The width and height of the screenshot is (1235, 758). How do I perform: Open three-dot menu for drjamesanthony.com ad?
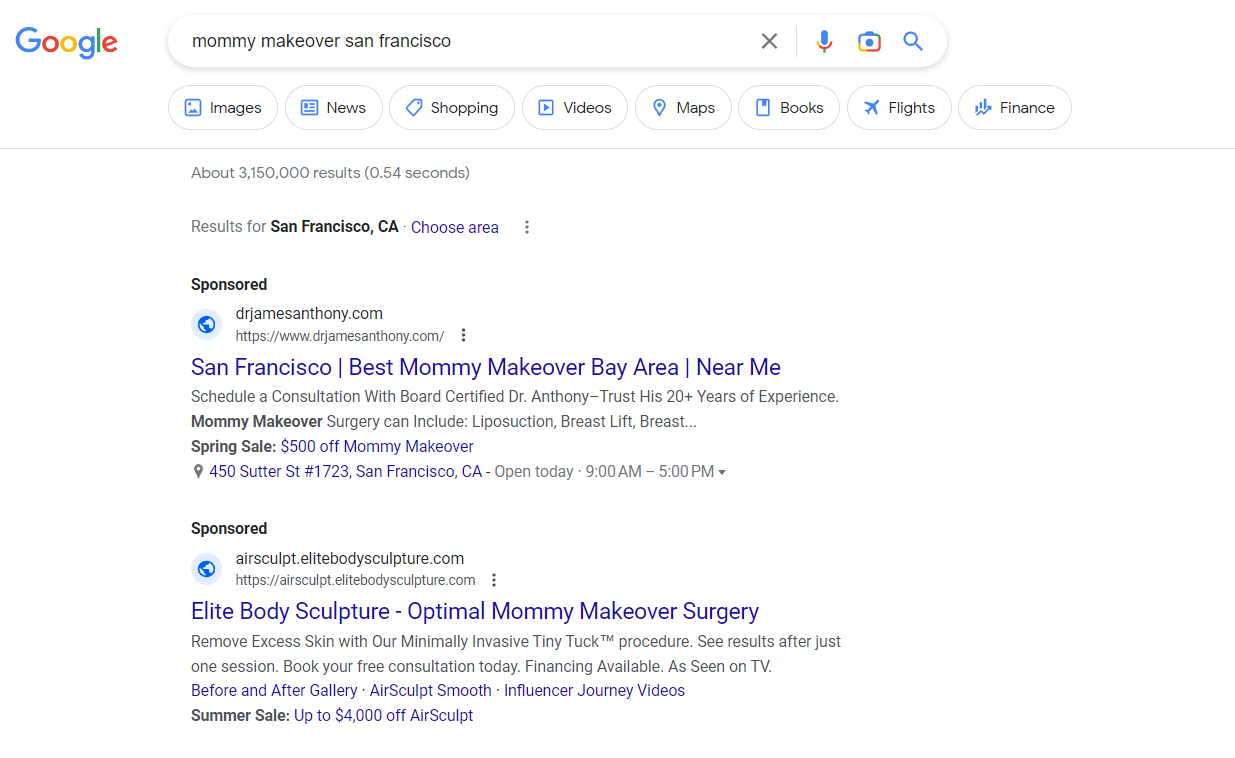[463, 335]
